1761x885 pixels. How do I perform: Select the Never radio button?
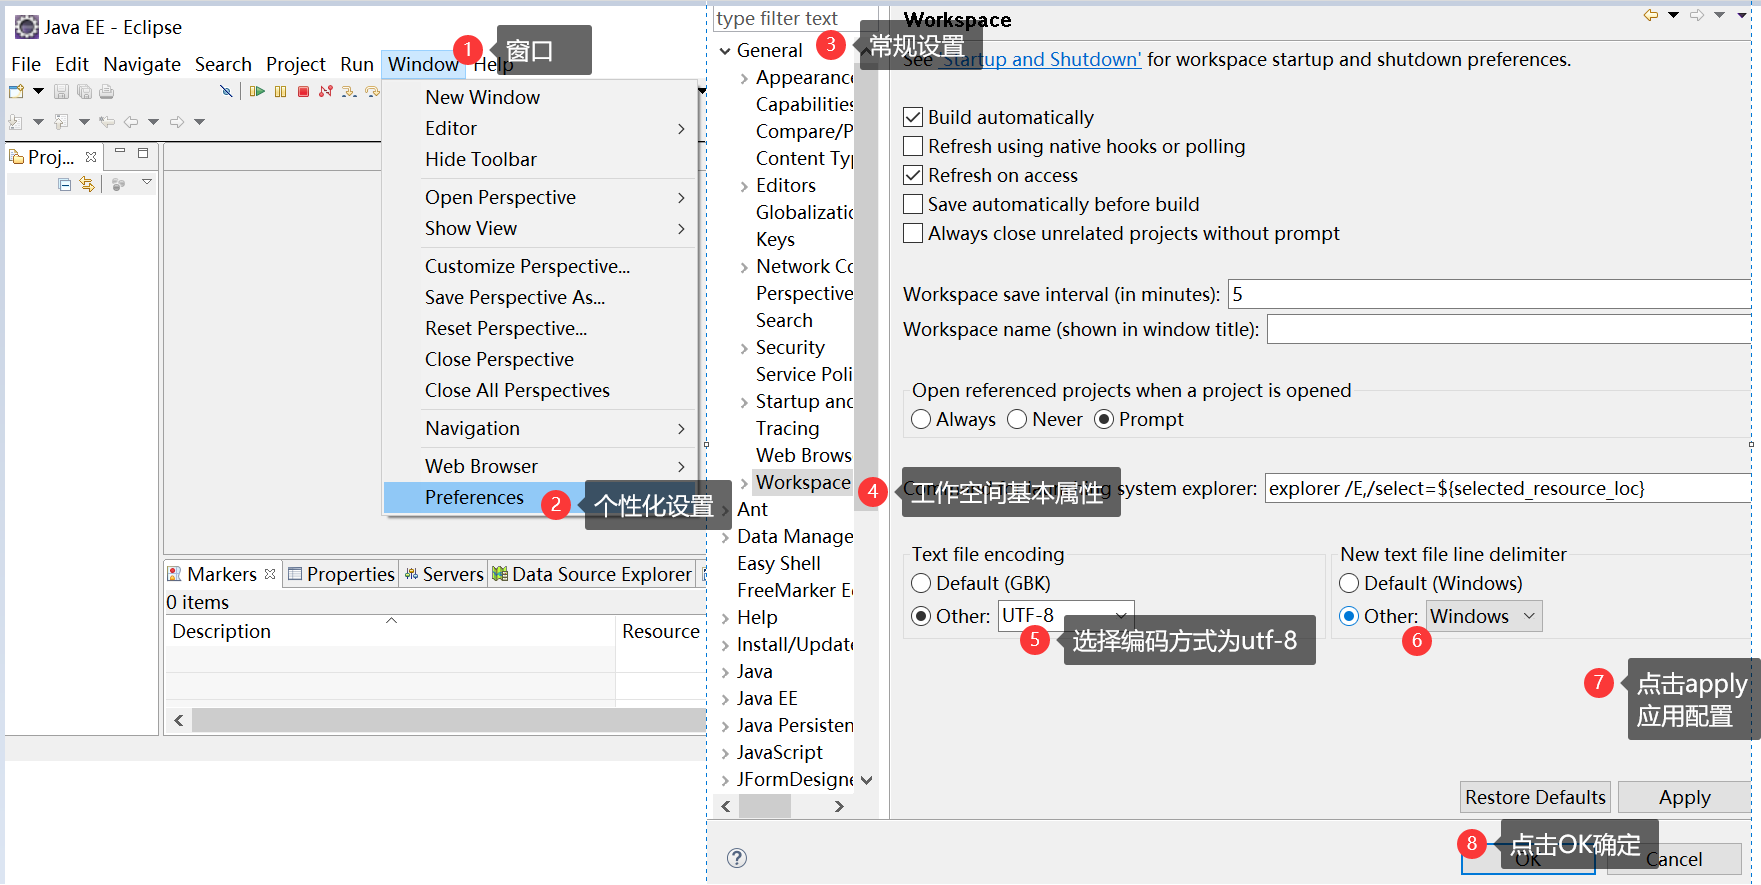point(1017,419)
